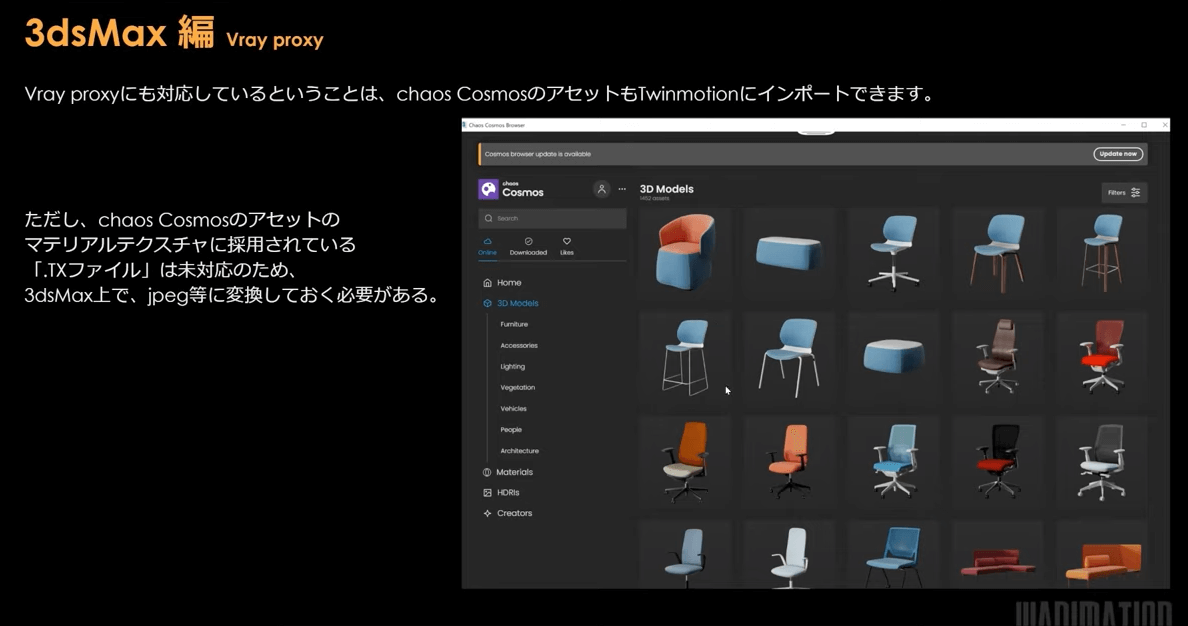
Task: Select 3D Models in sidebar
Action: [517, 303]
